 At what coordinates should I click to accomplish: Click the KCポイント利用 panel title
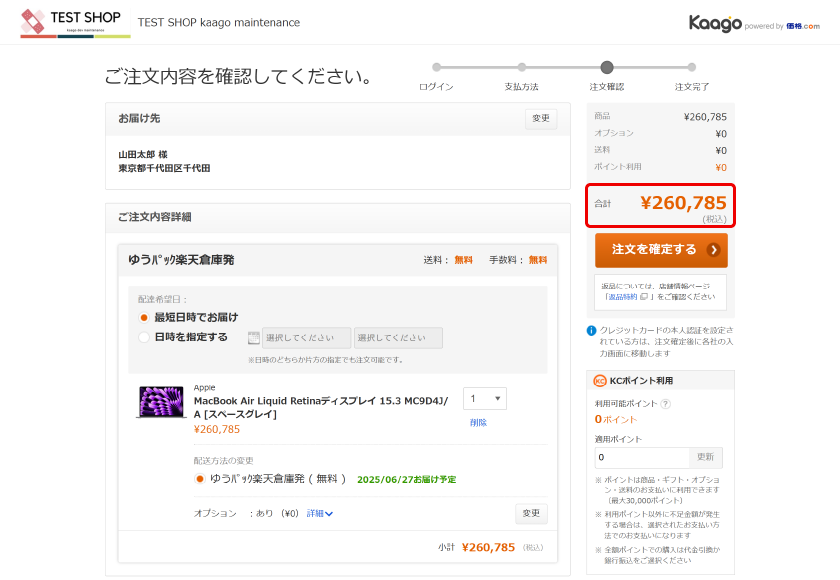pos(641,381)
